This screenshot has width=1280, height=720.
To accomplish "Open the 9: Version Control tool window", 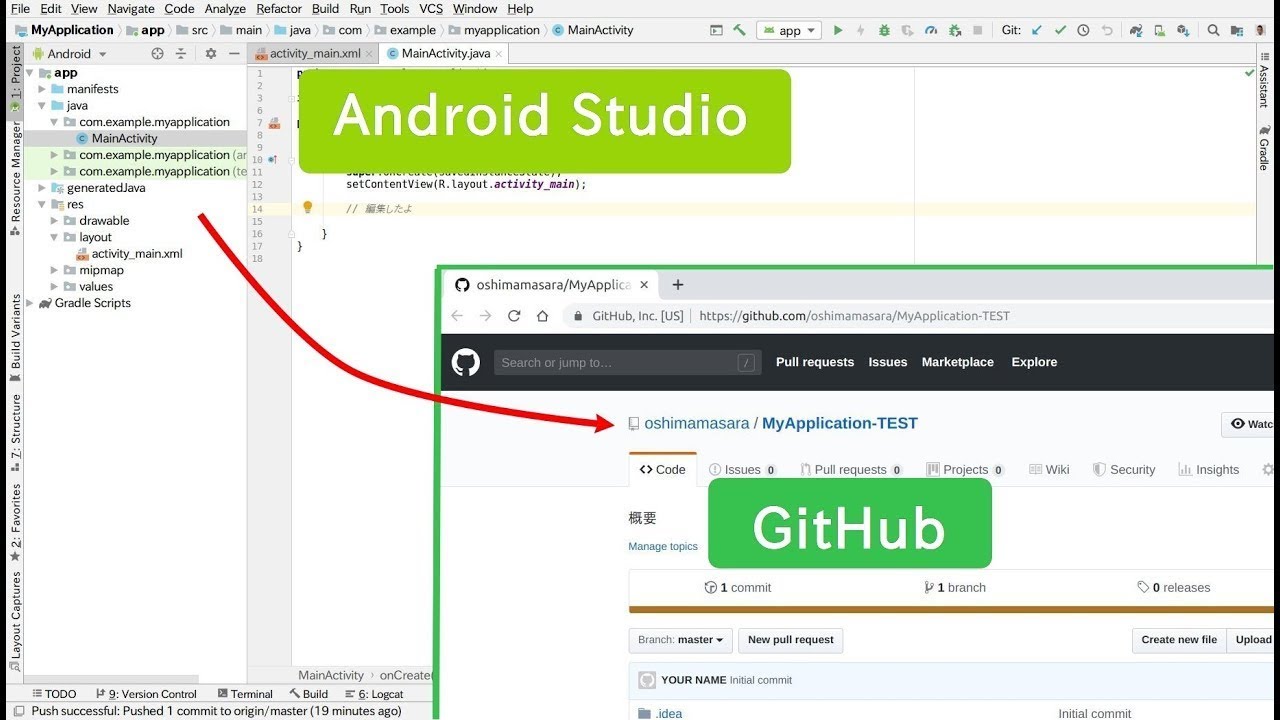I will [x=146, y=694].
